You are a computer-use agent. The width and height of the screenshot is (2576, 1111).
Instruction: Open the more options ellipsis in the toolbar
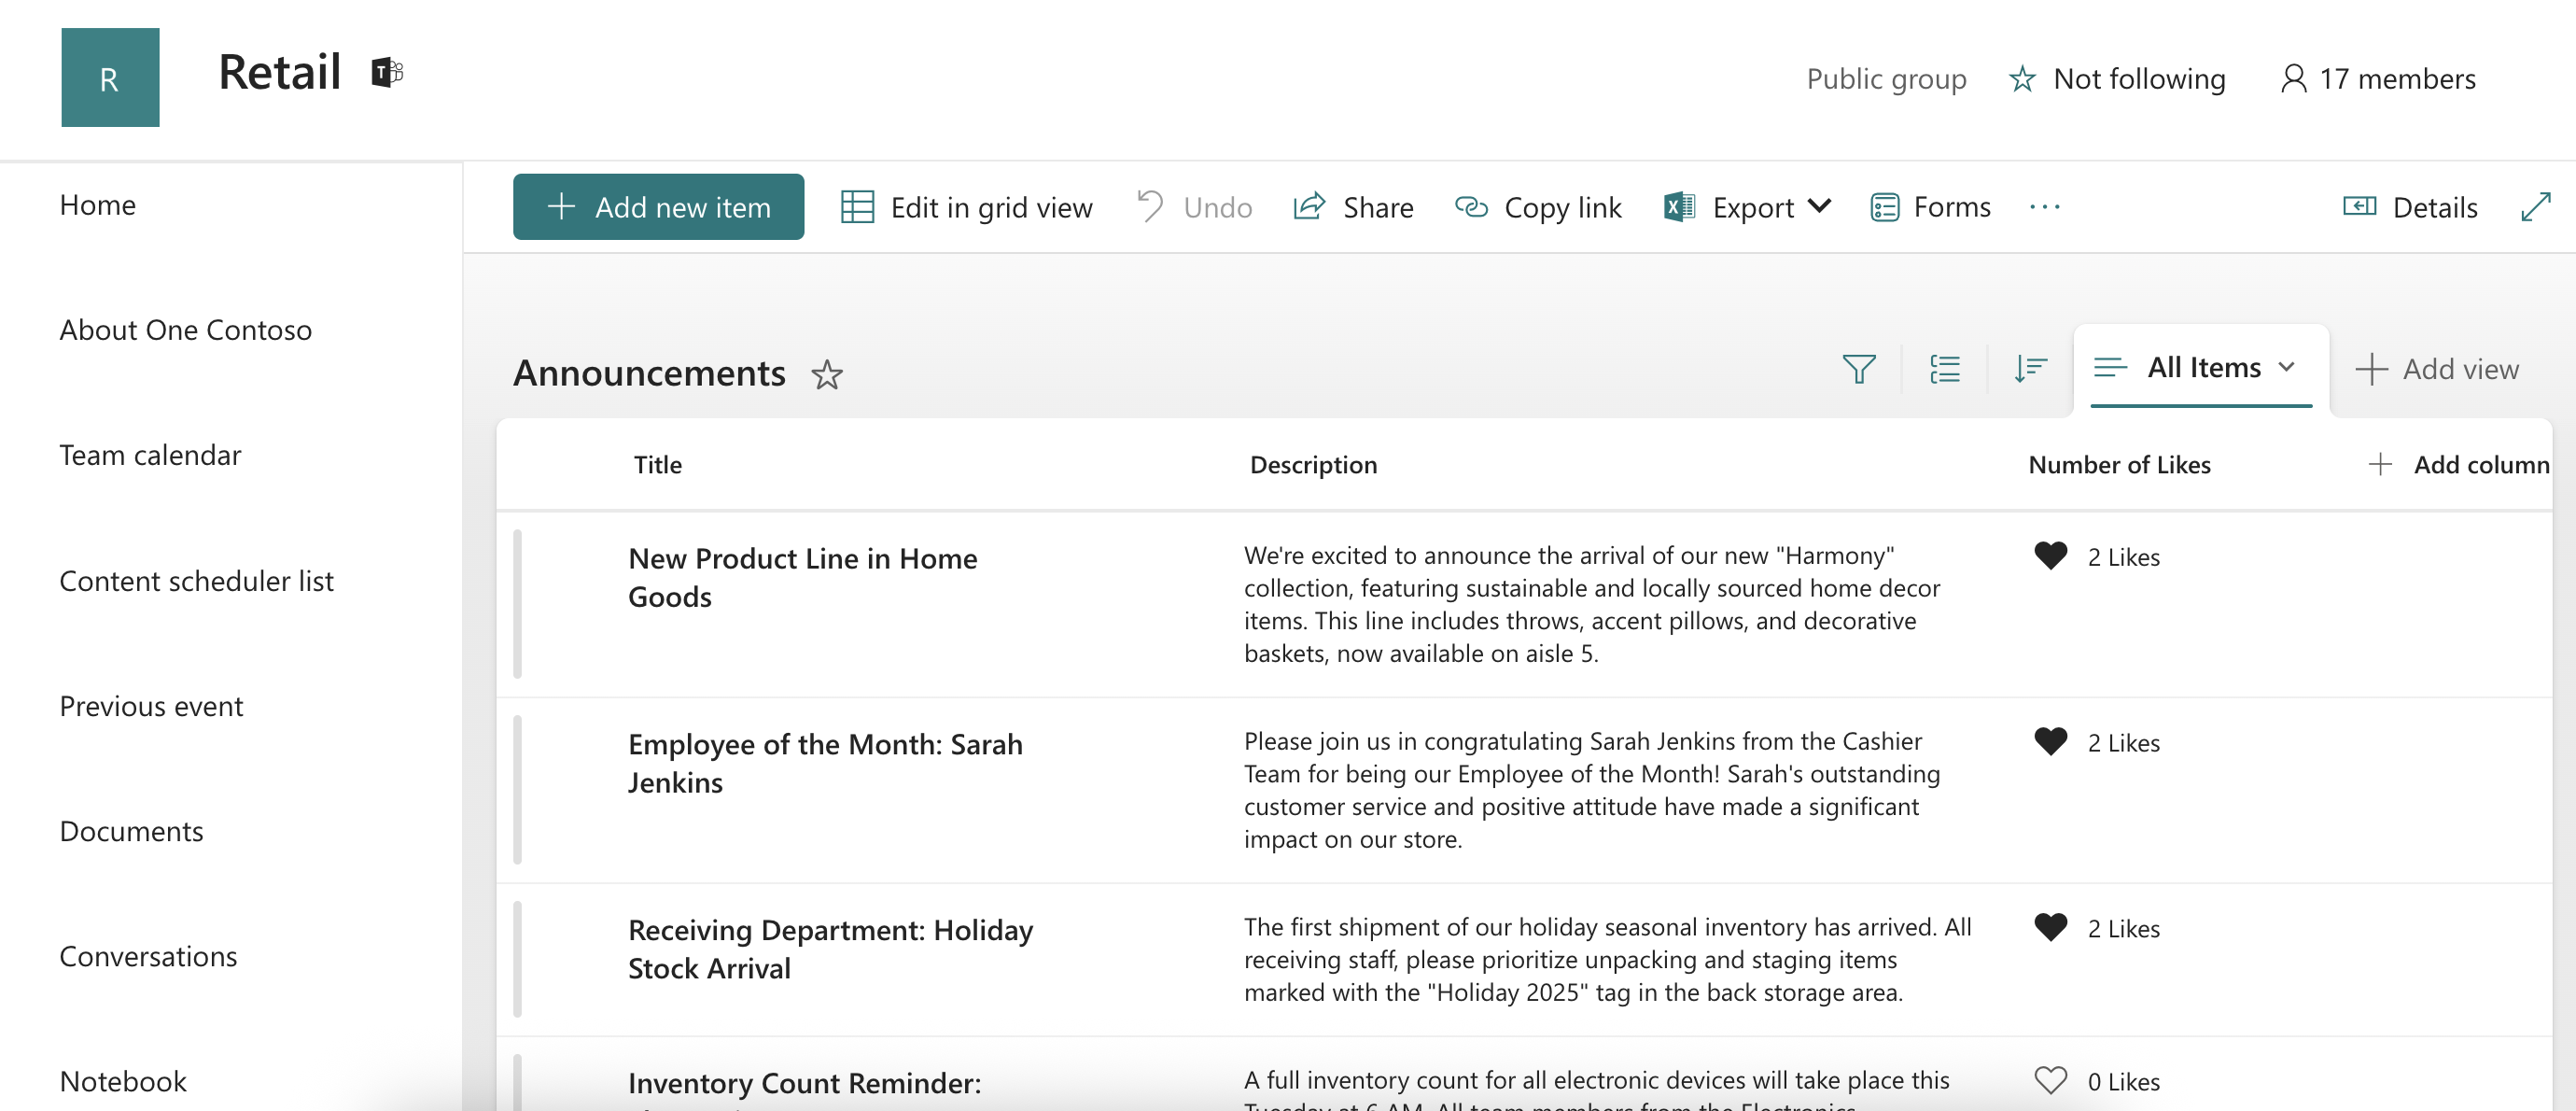click(2044, 207)
